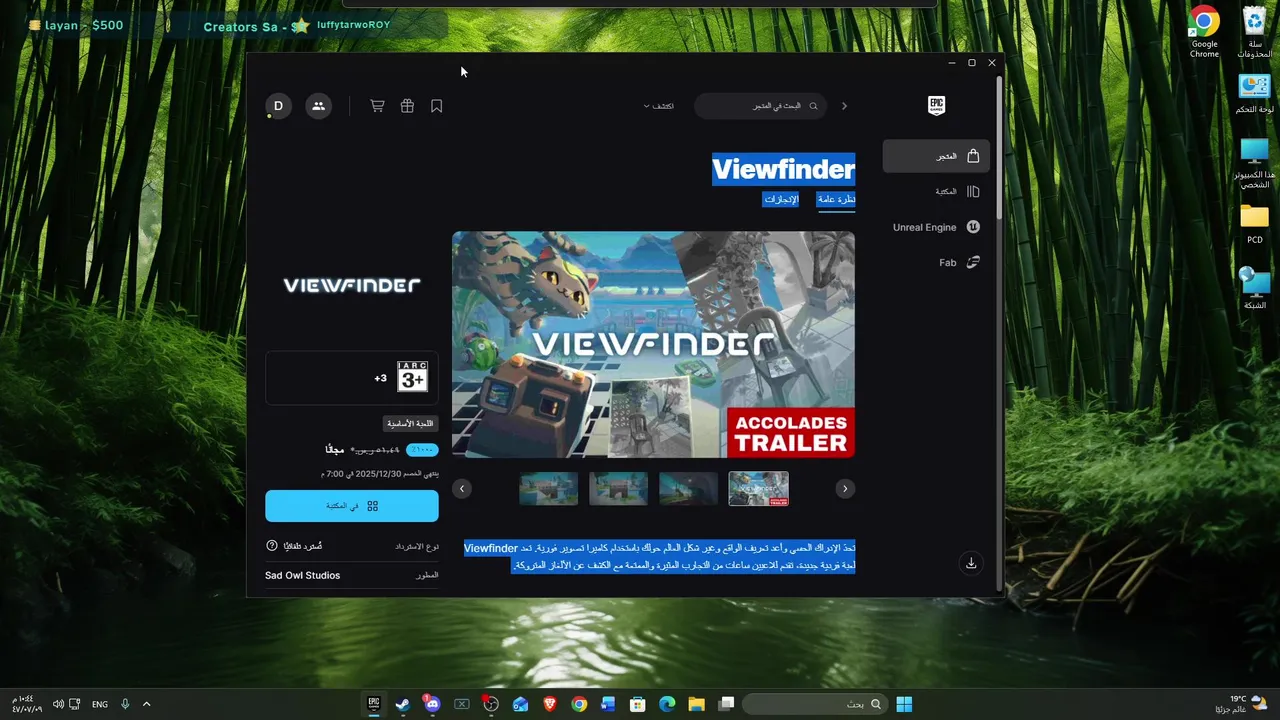Open the Windows Start button
The image size is (1280, 720).
coord(904,704)
